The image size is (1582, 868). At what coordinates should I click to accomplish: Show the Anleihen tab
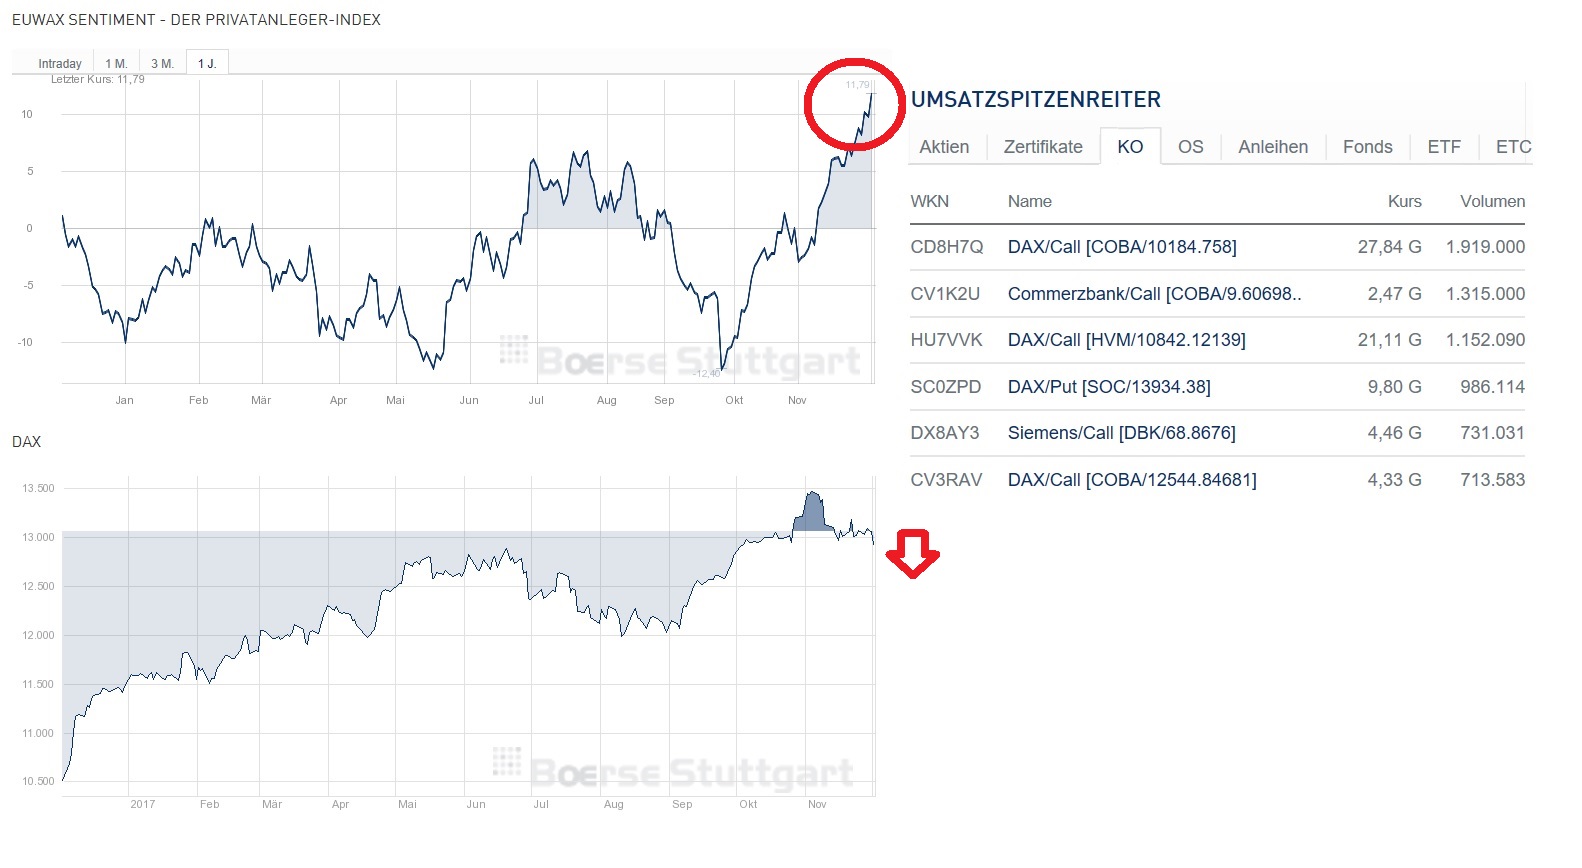pyautogui.click(x=1273, y=147)
